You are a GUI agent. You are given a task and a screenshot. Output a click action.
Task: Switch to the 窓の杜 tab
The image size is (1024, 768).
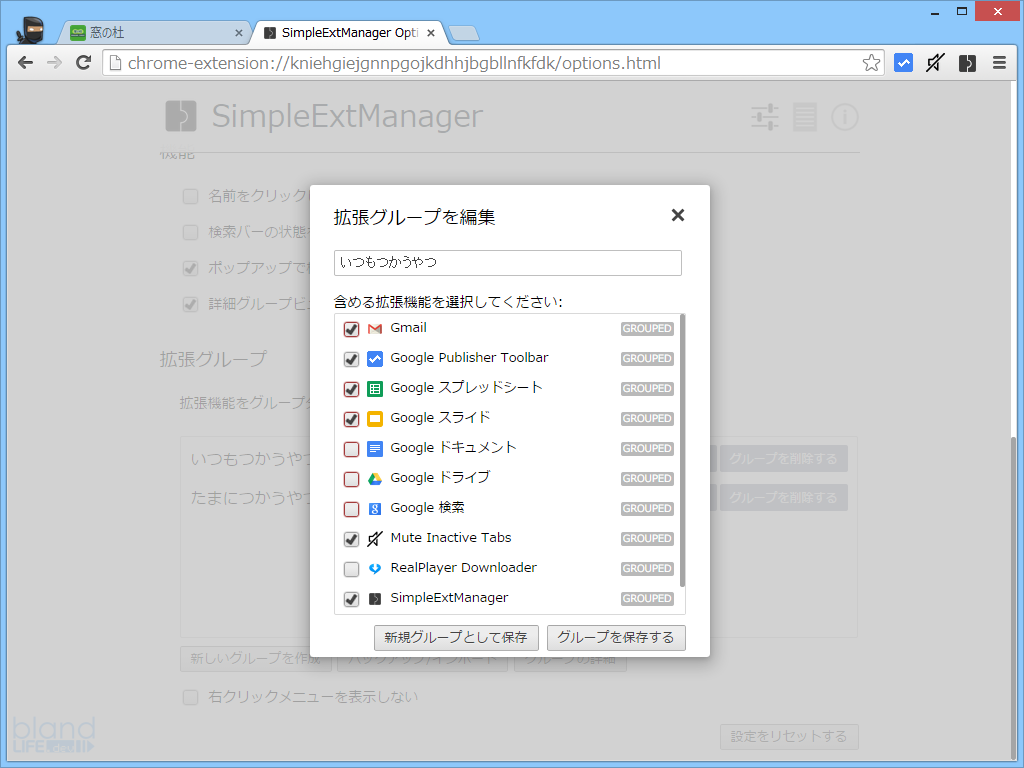tap(153, 33)
